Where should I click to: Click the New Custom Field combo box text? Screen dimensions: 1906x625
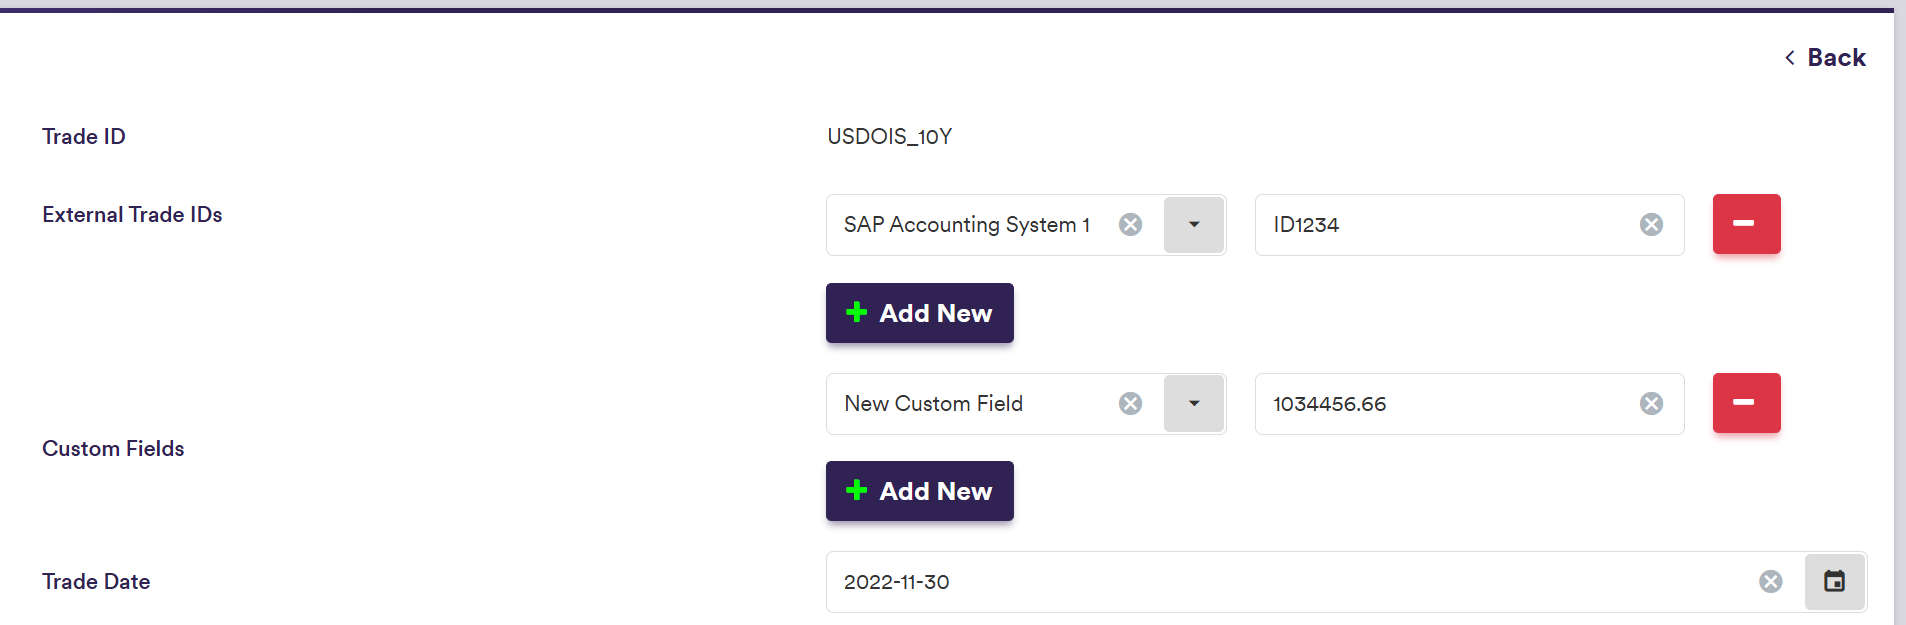coord(934,404)
